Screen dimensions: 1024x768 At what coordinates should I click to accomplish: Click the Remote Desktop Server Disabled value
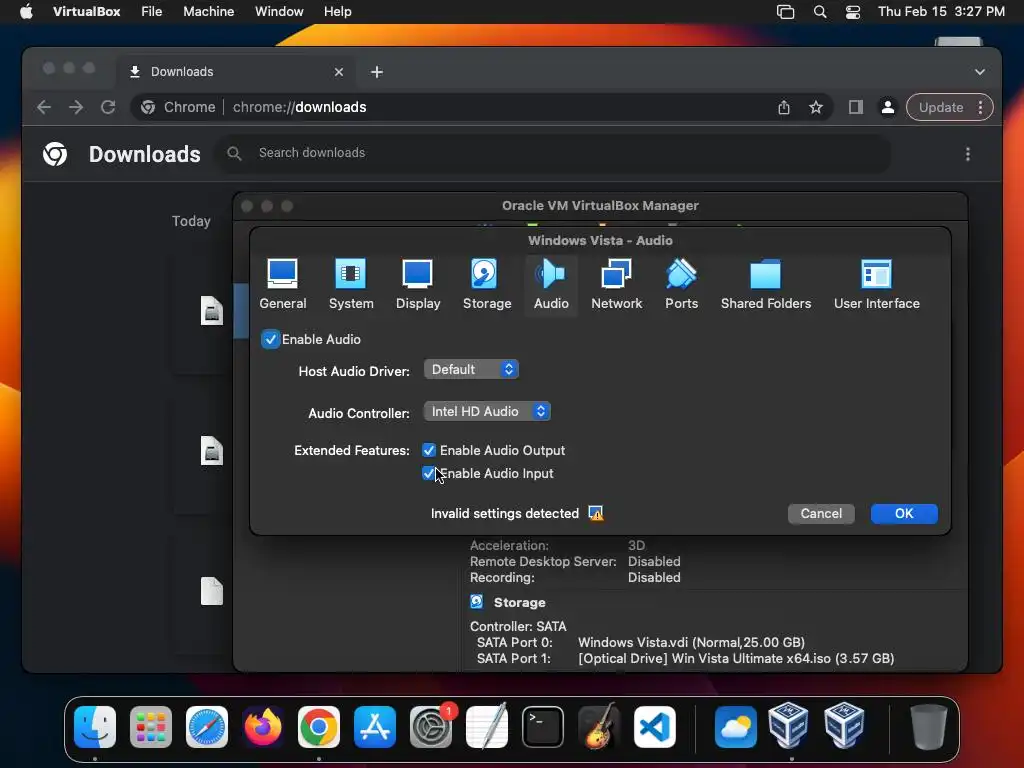pyautogui.click(x=654, y=562)
